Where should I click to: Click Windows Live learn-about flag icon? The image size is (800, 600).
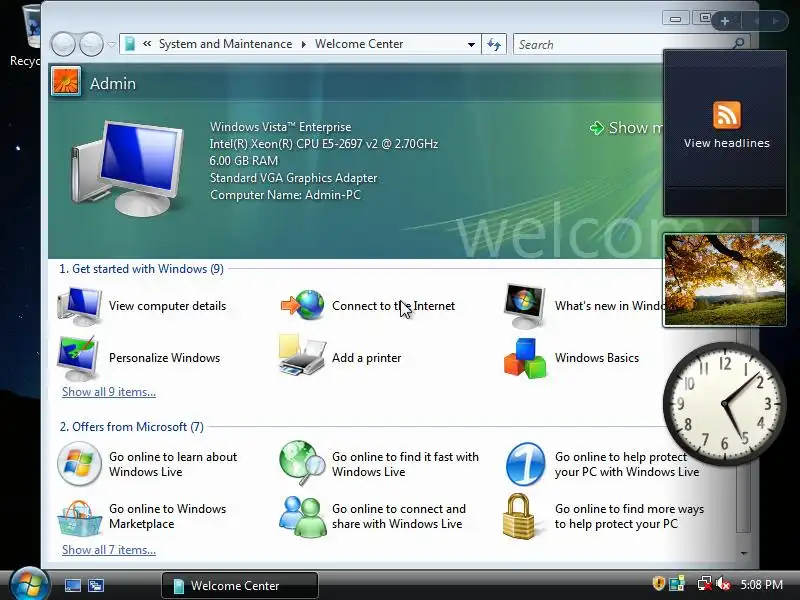79,464
